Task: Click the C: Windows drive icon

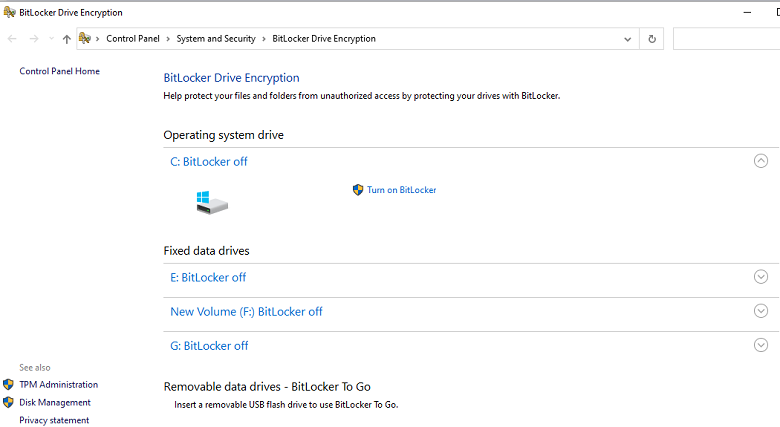Action: tap(212, 203)
